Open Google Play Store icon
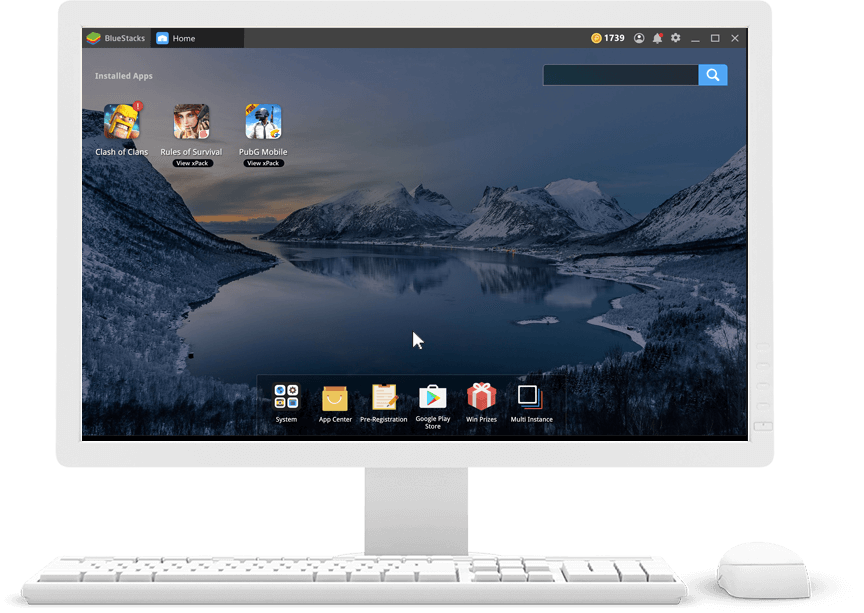This screenshot has width=864, height=613. [433, 397]
